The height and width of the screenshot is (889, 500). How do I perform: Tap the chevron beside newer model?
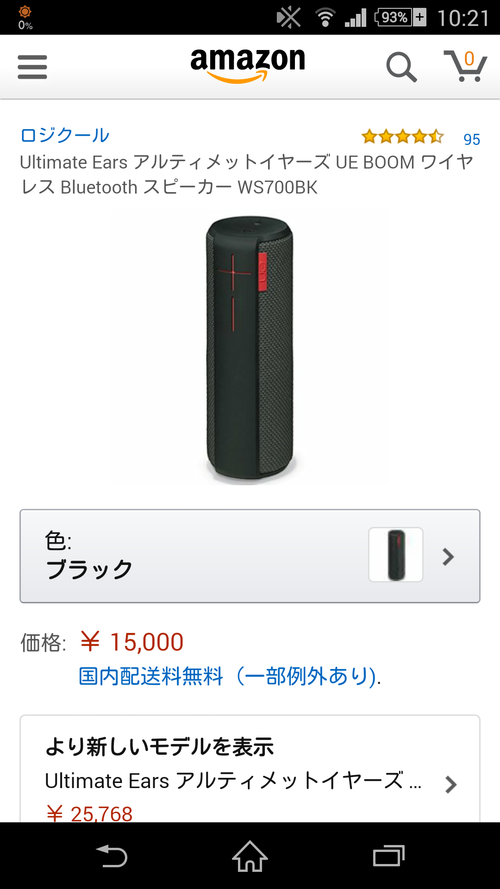click(450, 785)
